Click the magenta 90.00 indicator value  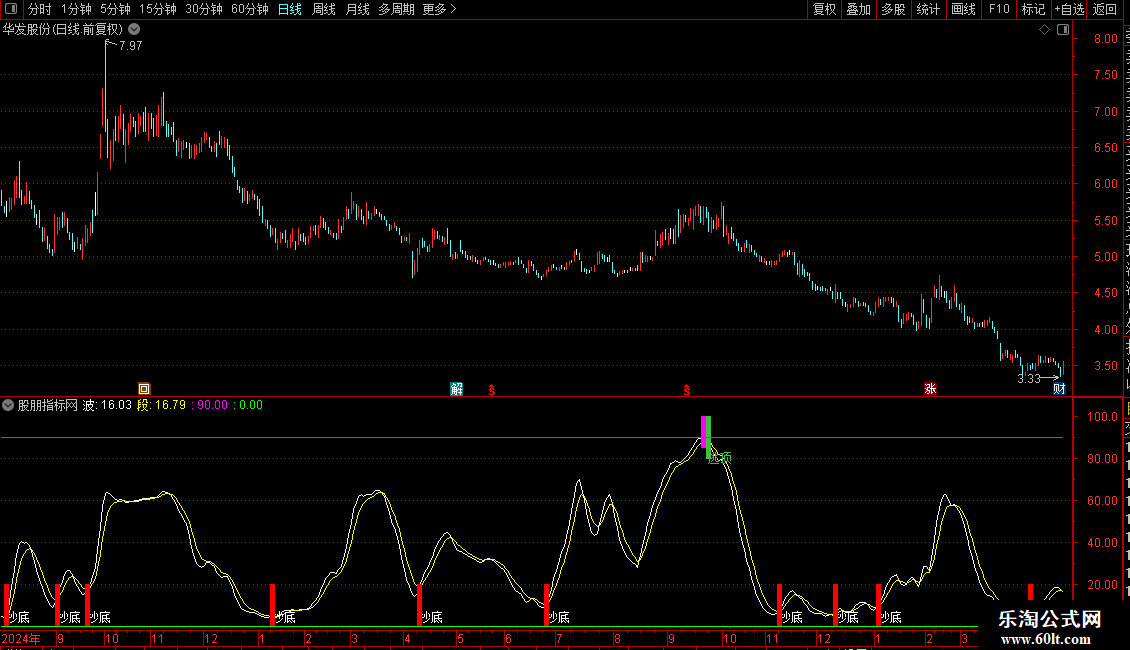[213, 405]
